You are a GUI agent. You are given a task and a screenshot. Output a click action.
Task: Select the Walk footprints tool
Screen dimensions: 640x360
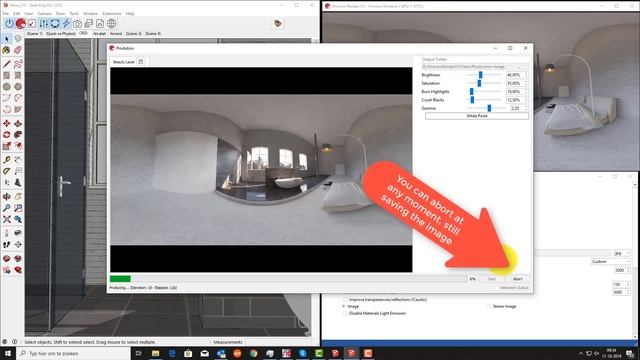point(7,244)
